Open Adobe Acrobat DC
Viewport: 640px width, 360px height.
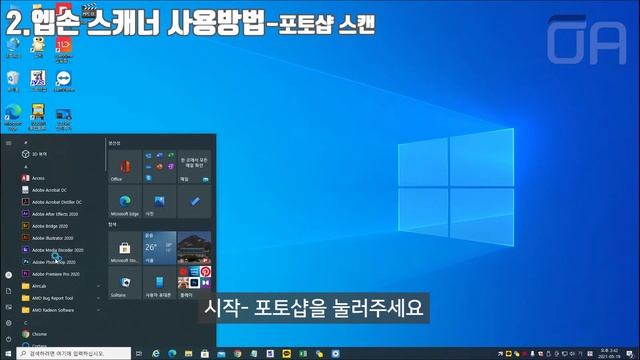(x=49, y=190)
